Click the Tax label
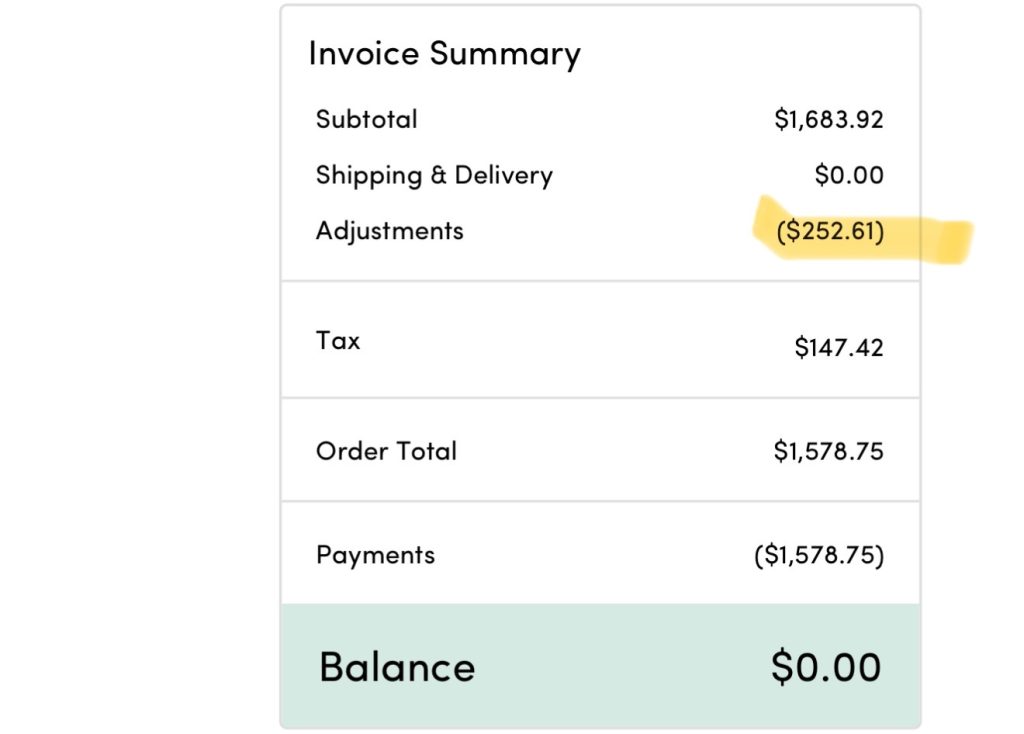The height and width of the screenshot is (734, 1024). (338, 341)
